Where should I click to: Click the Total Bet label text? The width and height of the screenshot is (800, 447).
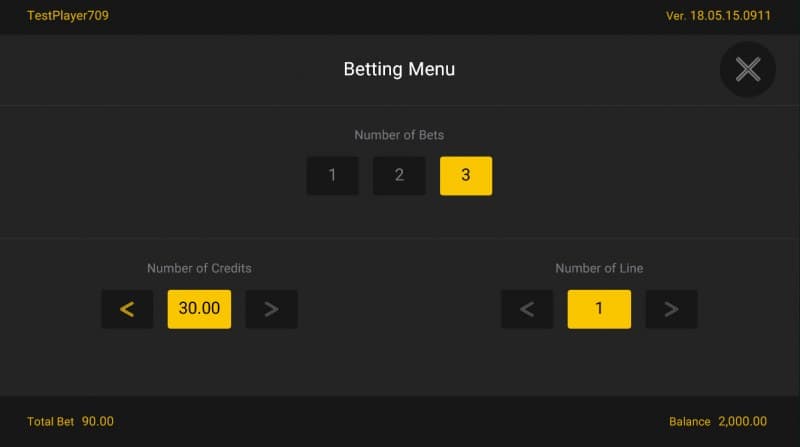pyautogui.click(x=50, y=422)
